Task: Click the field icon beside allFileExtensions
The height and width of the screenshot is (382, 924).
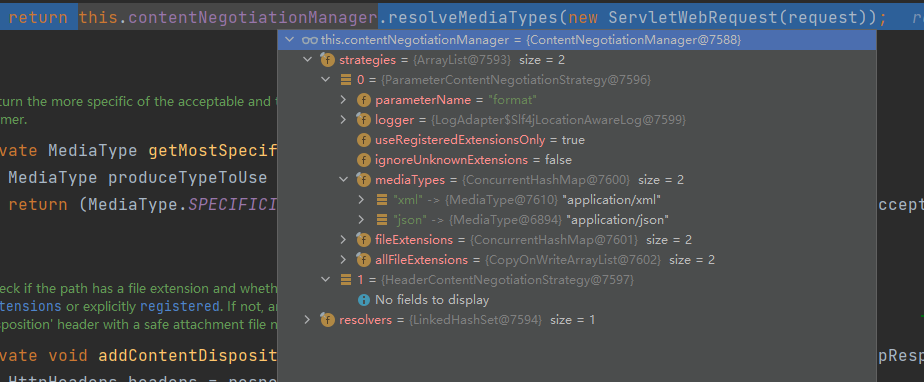Action: point(364,260)
